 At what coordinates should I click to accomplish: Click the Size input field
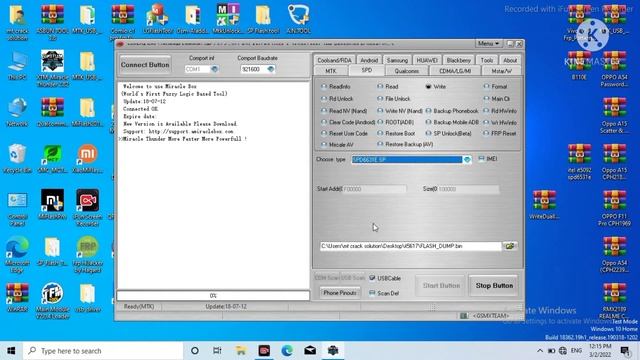click(x=468, y=189)
